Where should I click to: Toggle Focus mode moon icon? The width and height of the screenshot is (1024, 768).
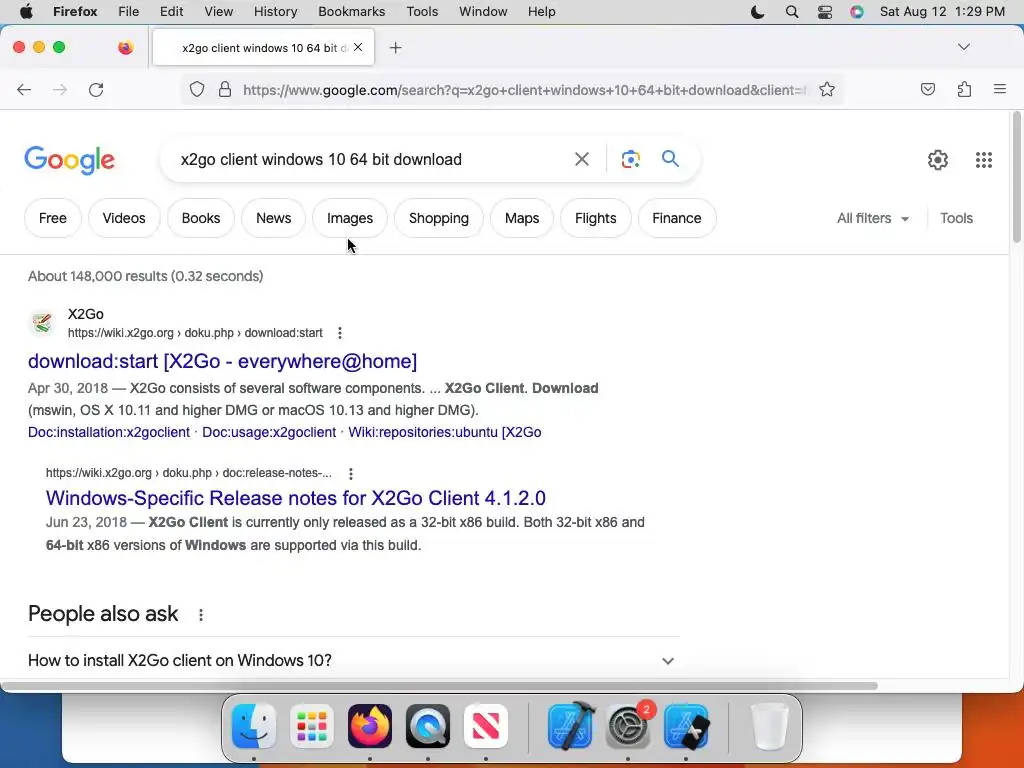758,12
